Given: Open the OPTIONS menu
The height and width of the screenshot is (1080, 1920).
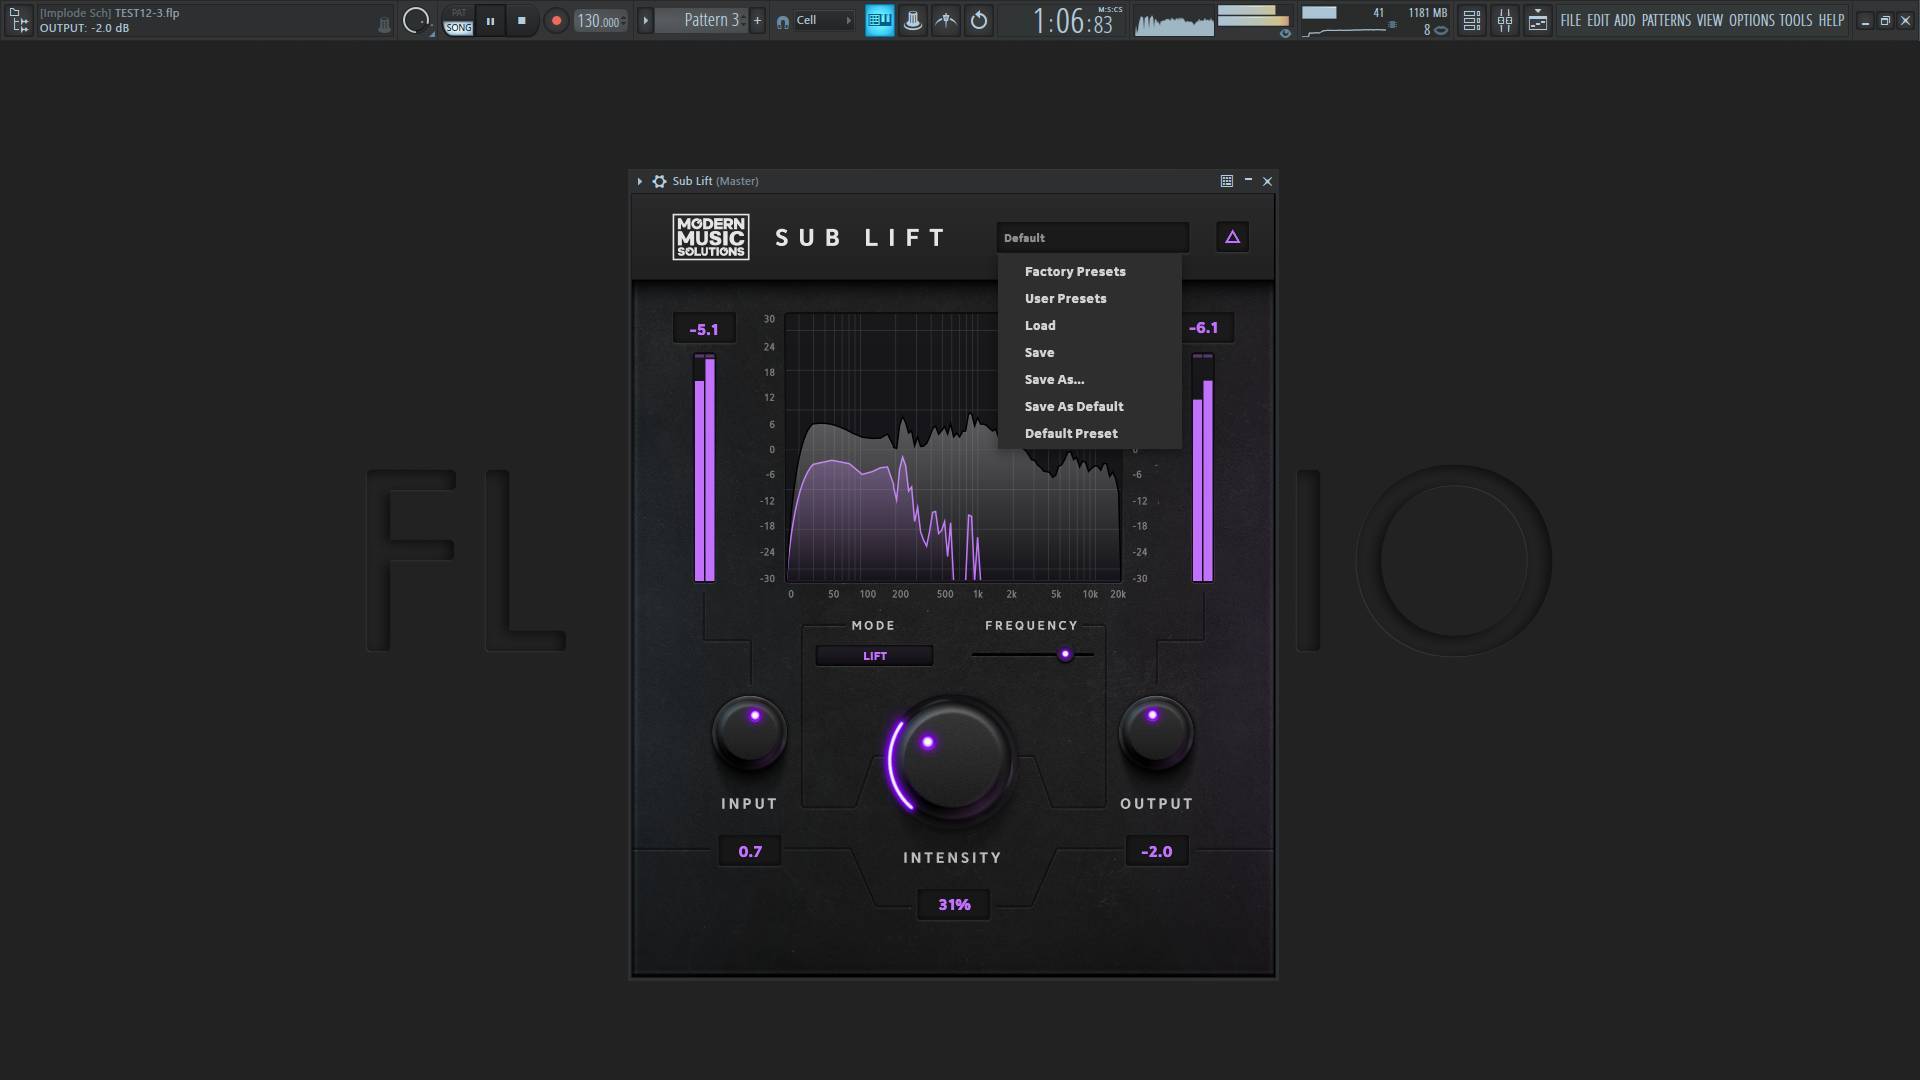Looking at the screenshot, I should pos(1751,20).
